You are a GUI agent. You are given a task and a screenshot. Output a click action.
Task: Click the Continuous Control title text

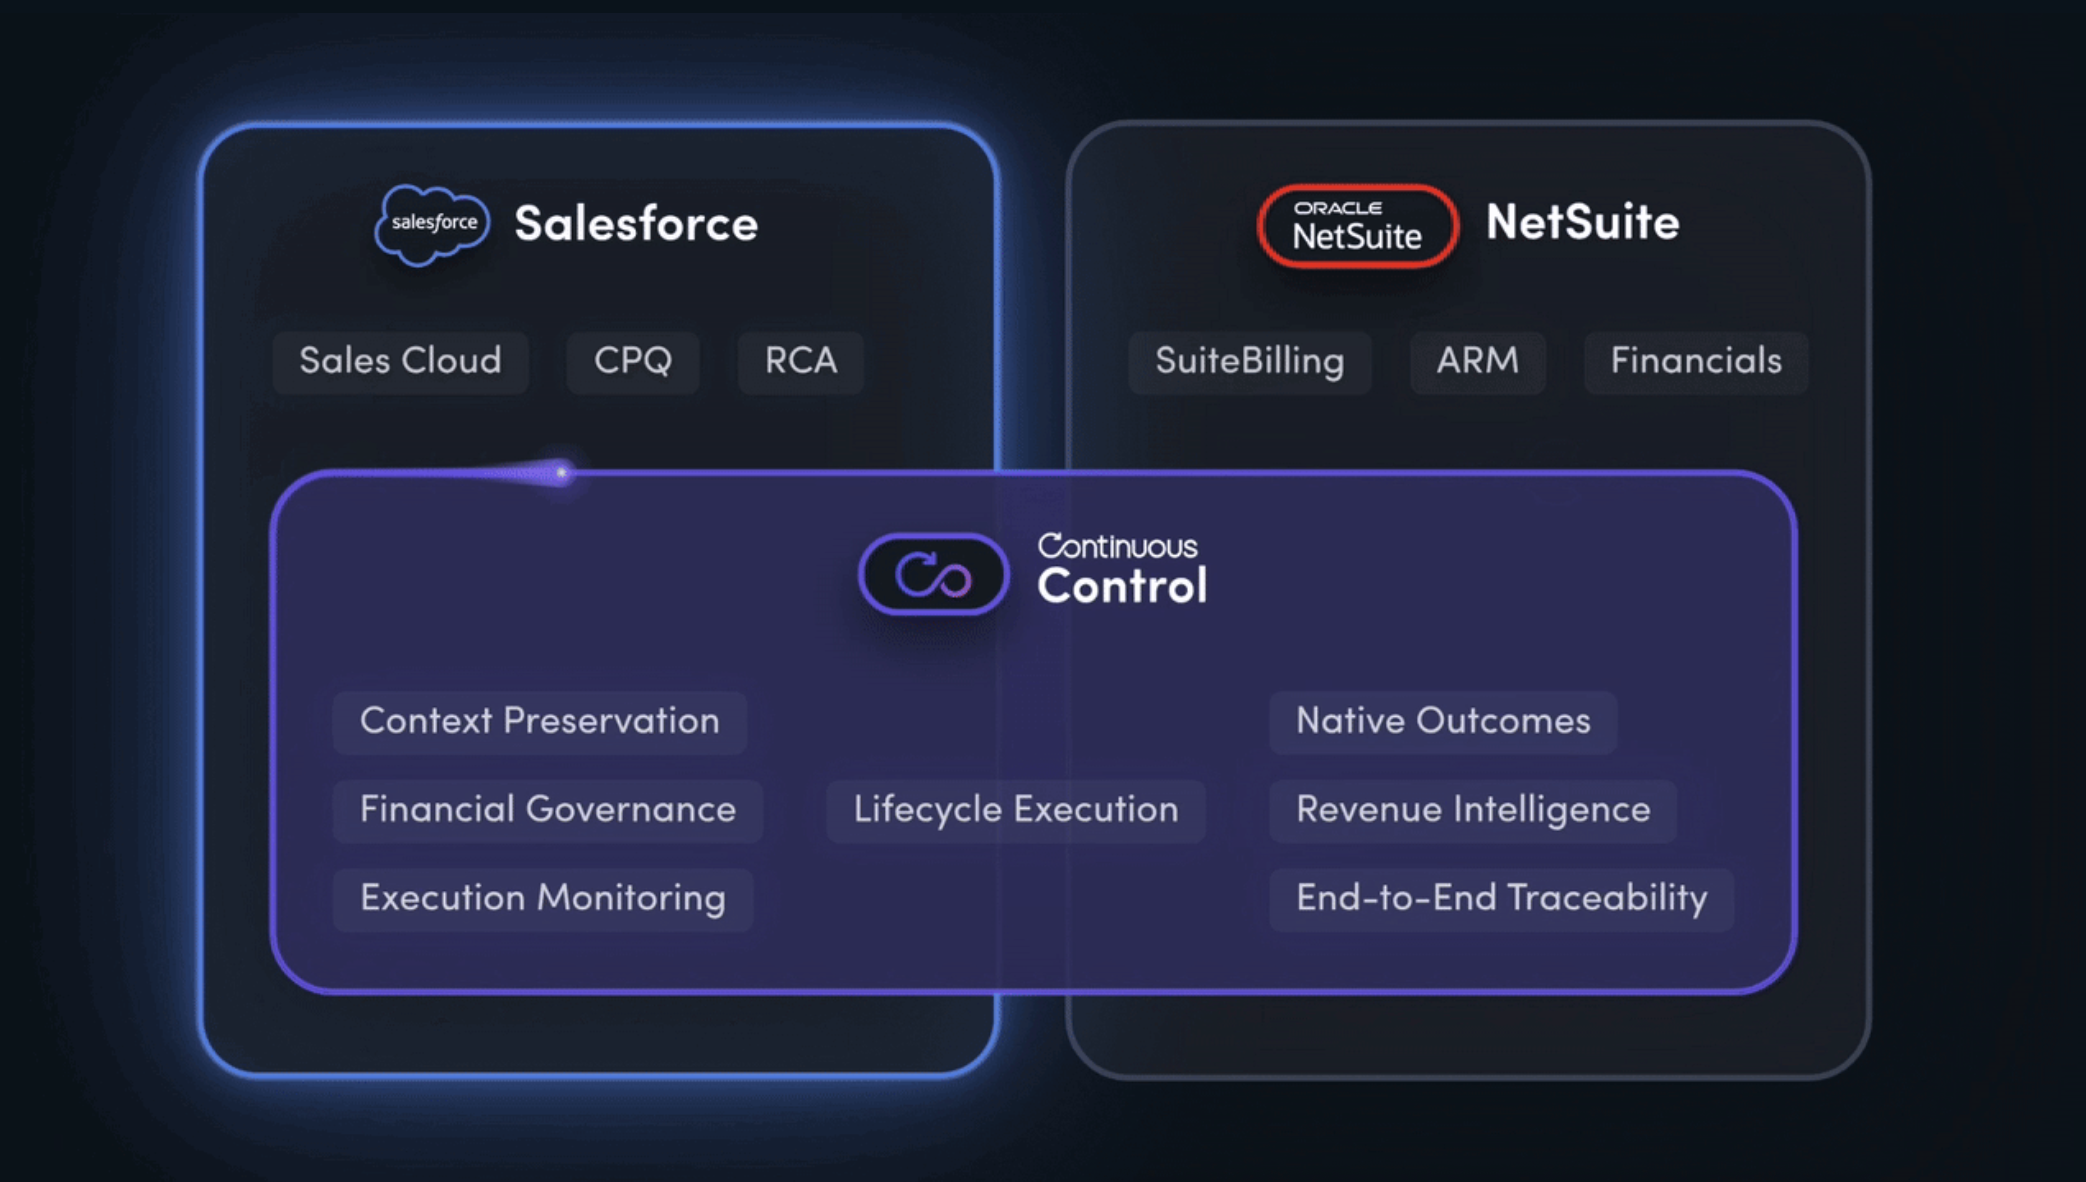pyautogui.click(x=1122, y=571)
